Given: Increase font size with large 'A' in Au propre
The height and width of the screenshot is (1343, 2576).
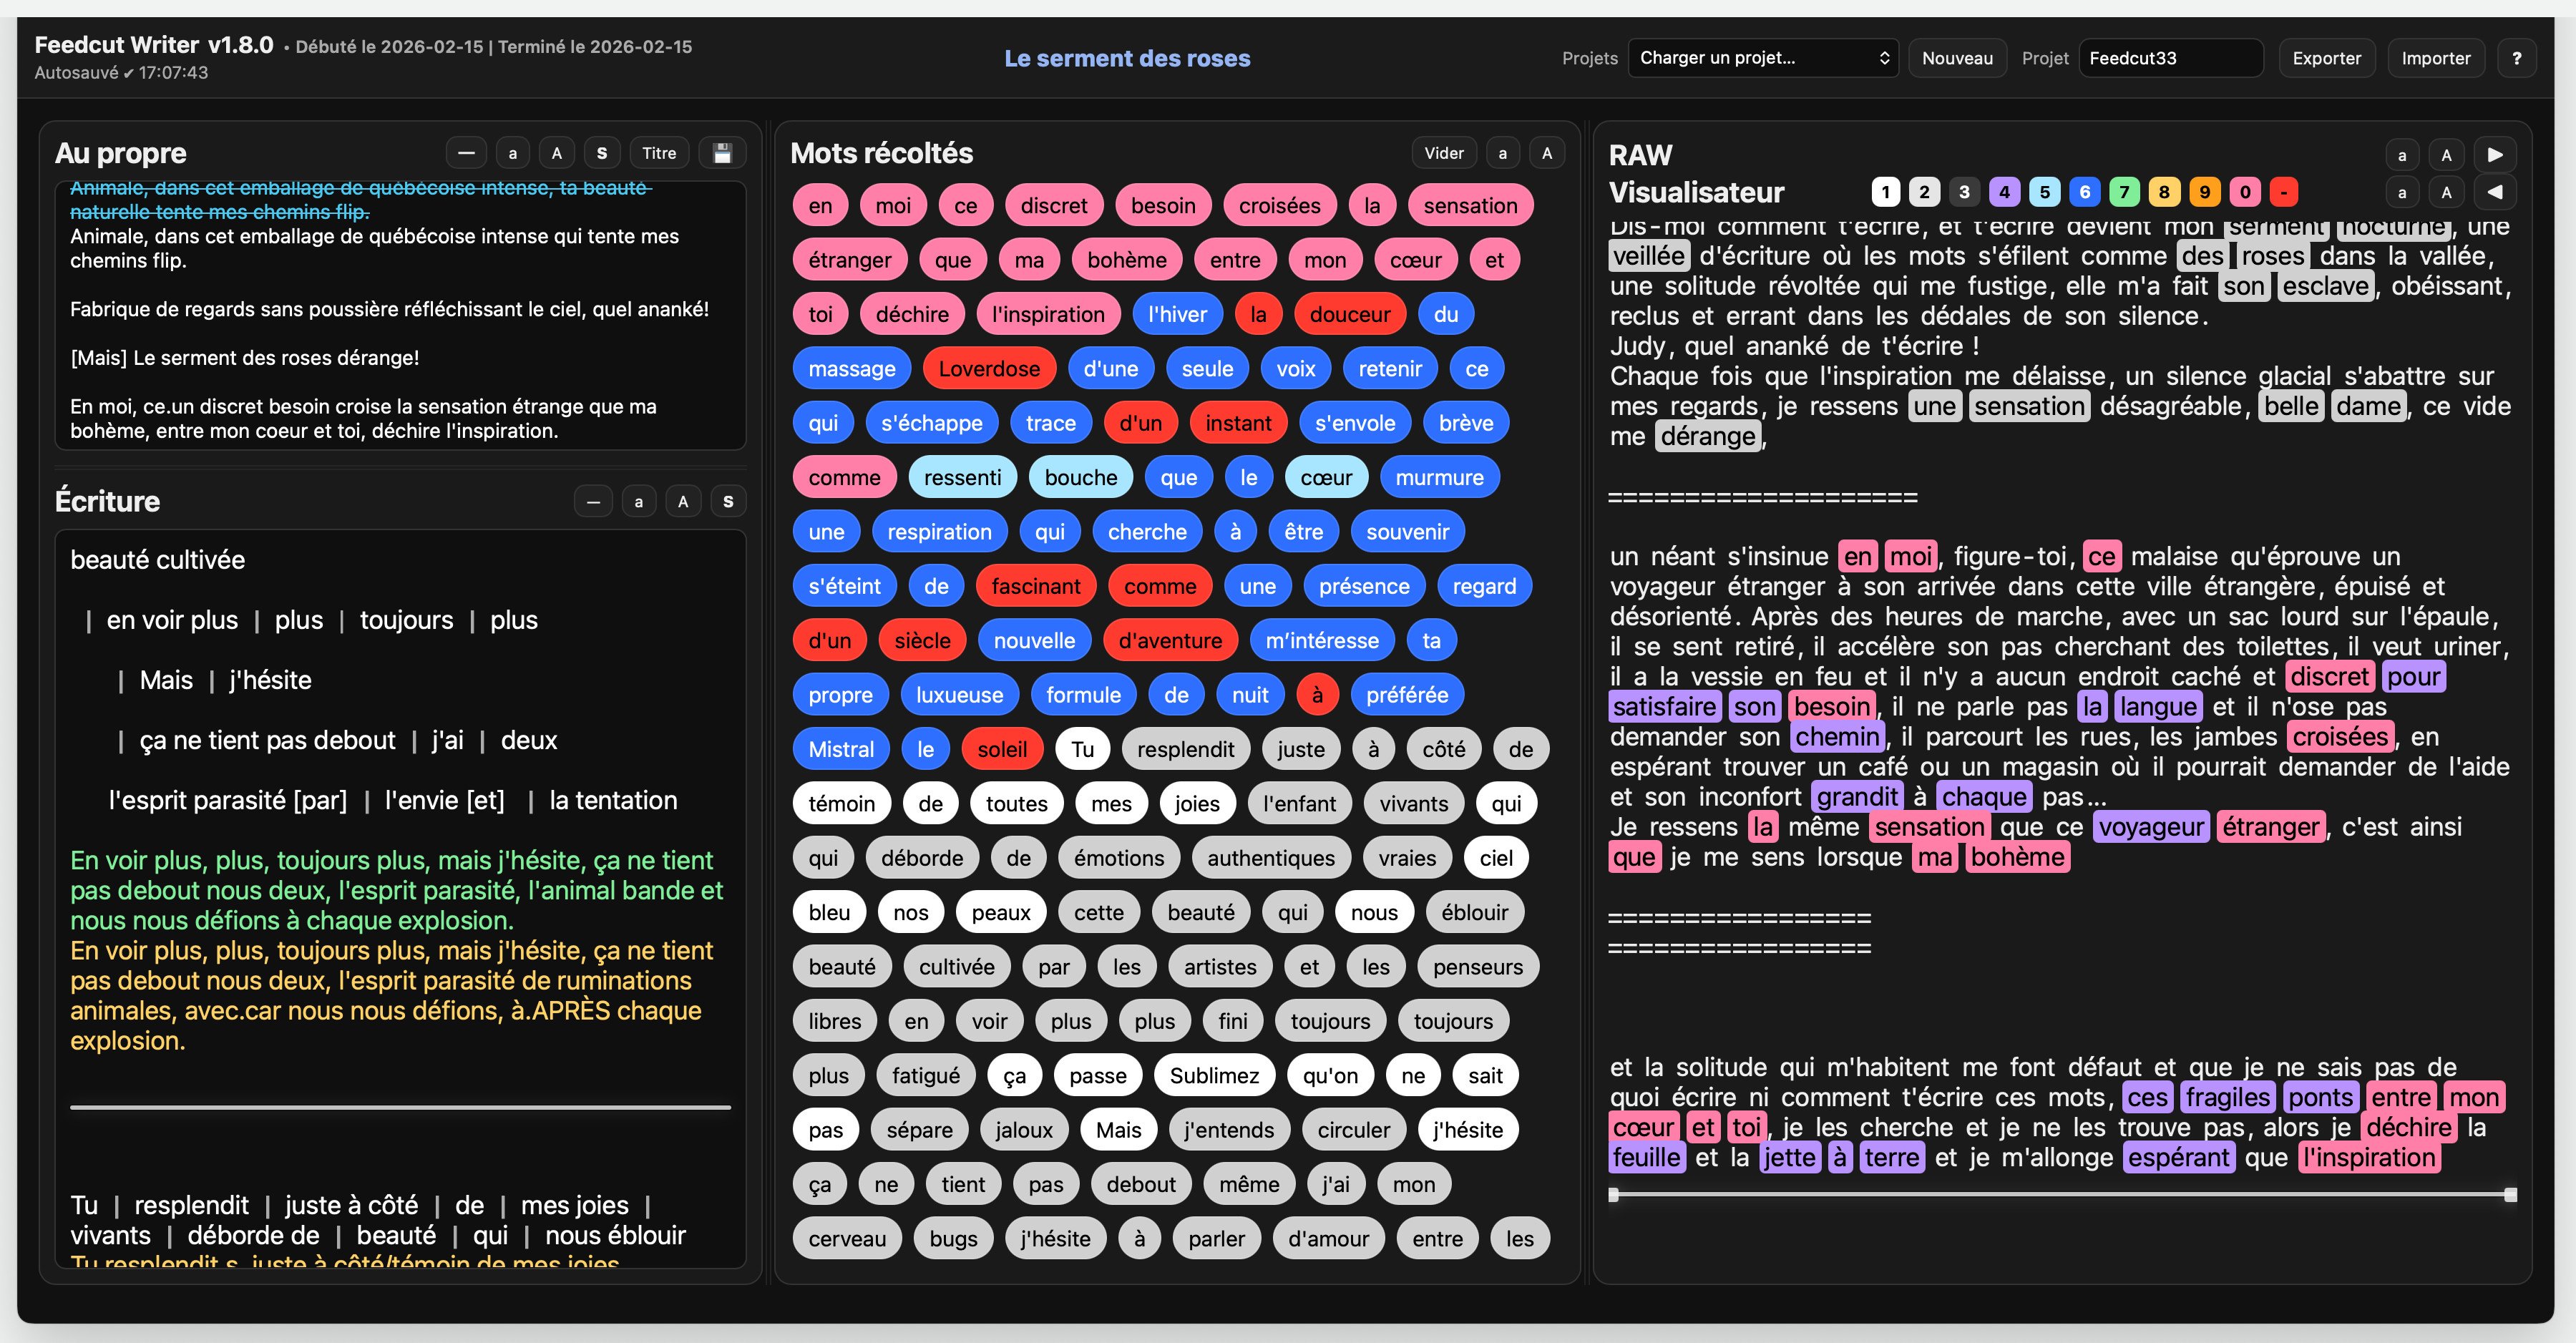Looking at the screenshot, I should click(x=557, y=153).
